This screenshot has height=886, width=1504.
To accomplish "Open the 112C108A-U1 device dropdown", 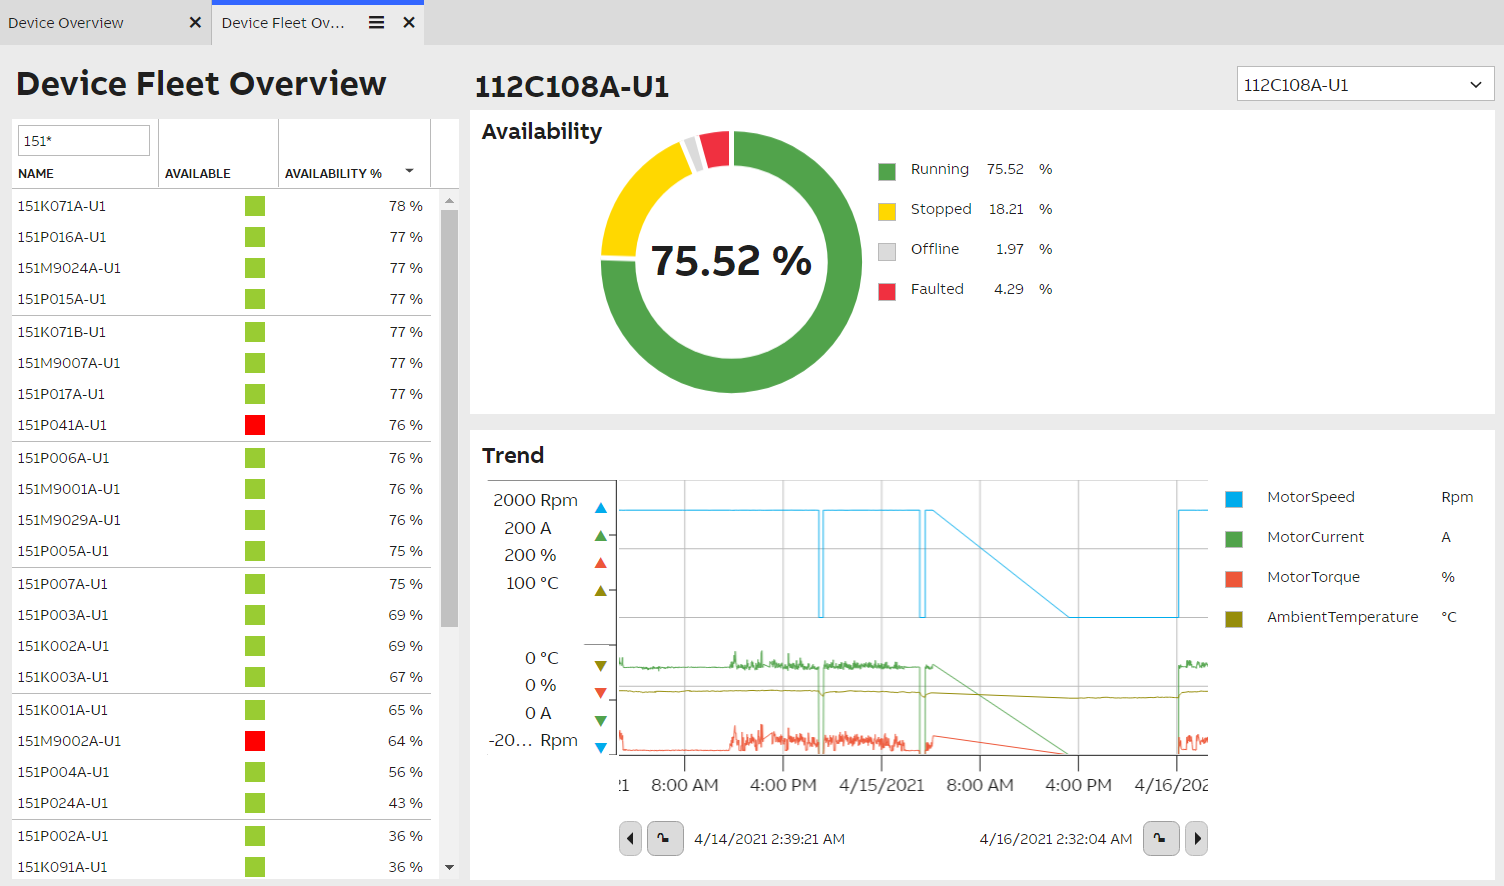I will pos(1365,85).
